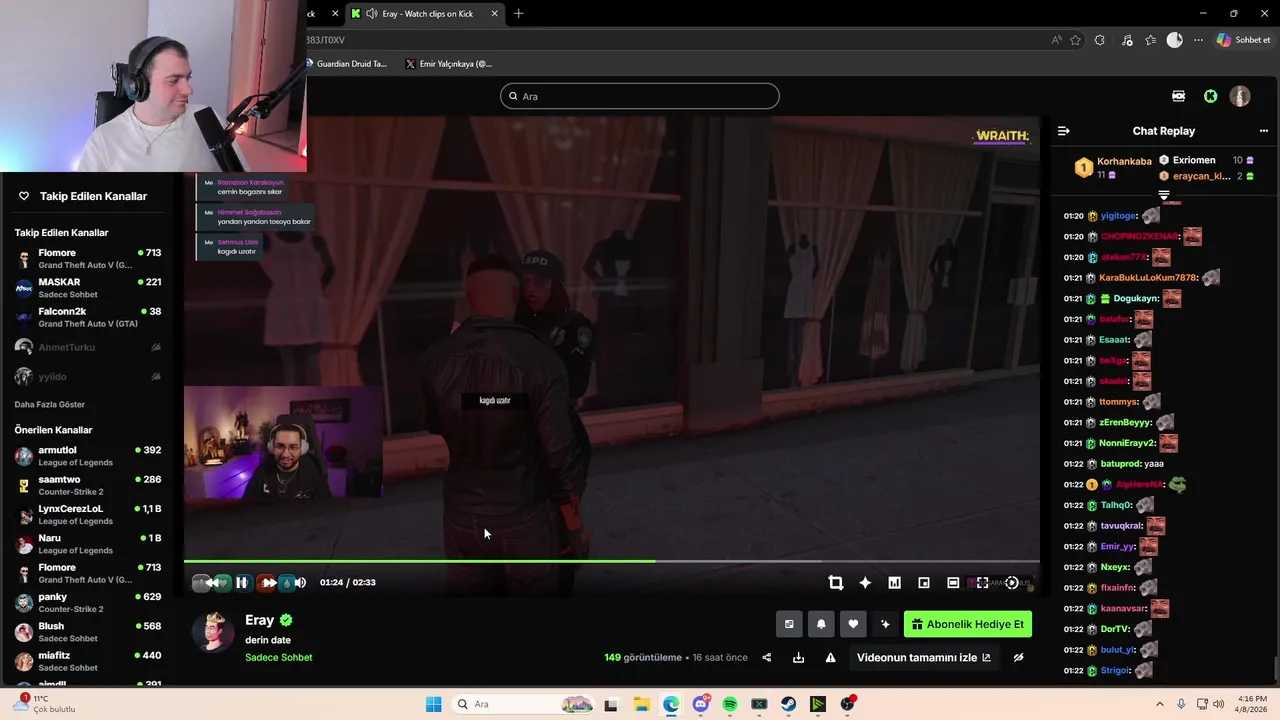Open recommended channel panky
1280x720 pixels.
point(88,602)
